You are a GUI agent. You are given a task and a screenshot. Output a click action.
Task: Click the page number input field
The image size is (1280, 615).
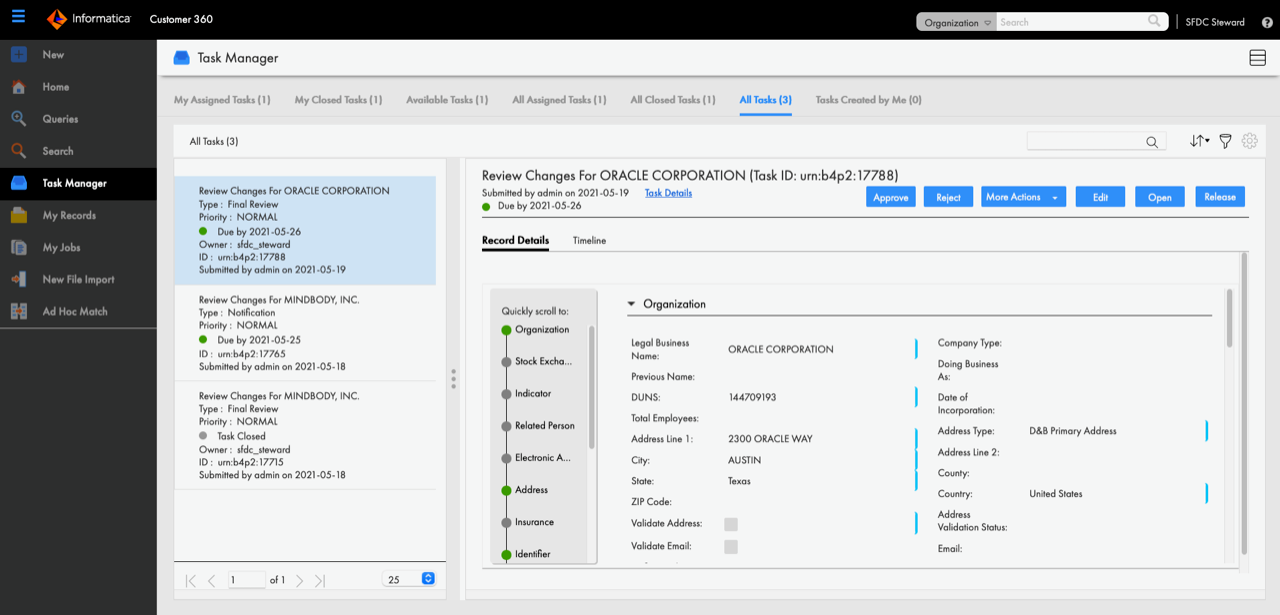coord(247,580)
